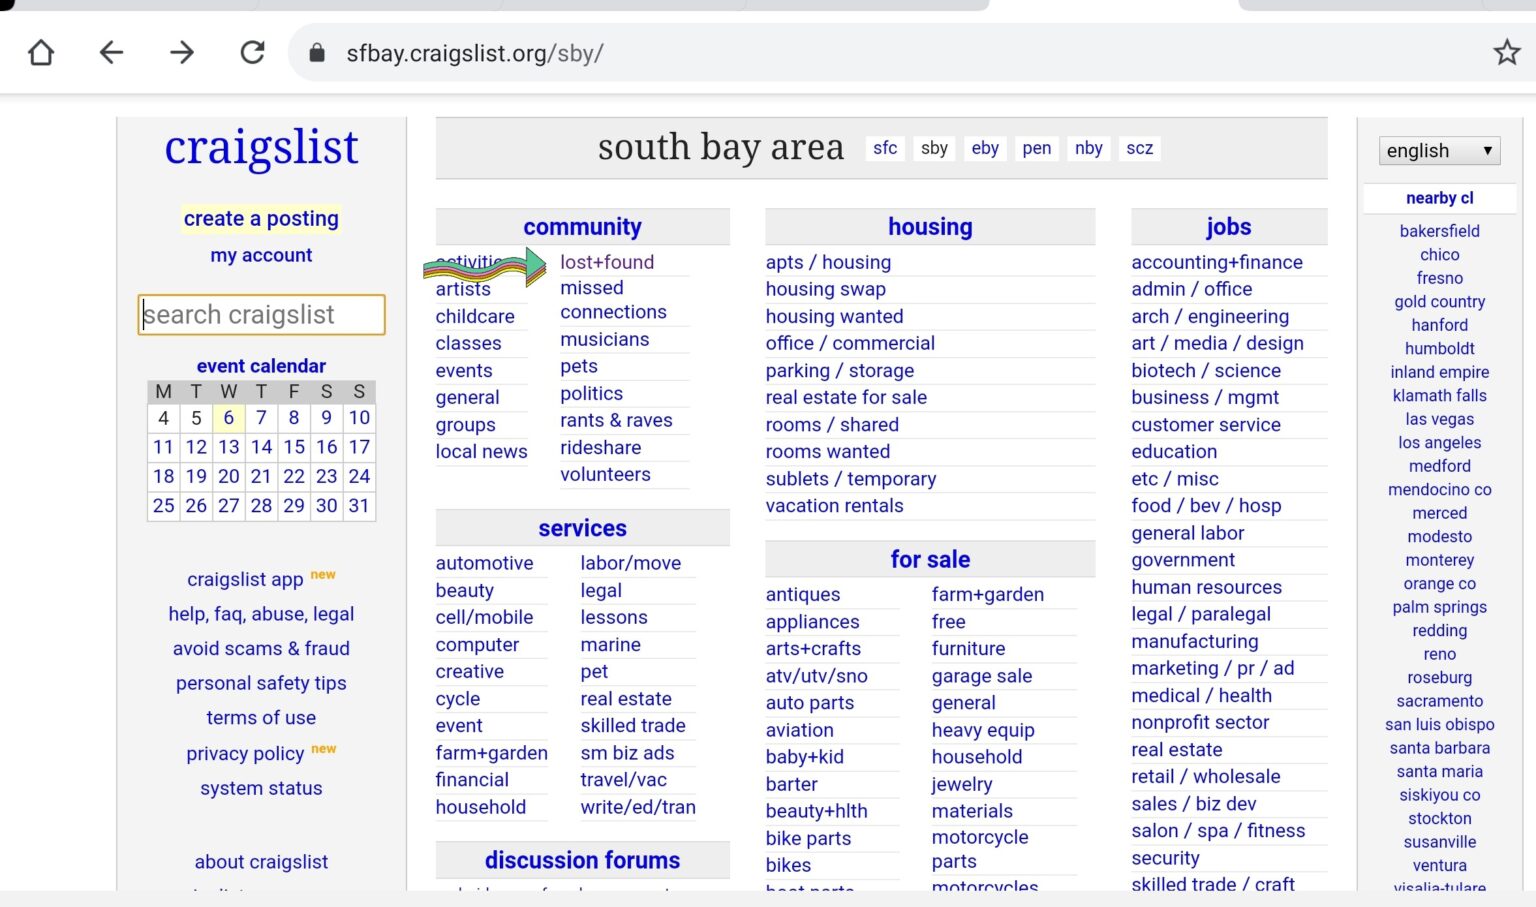Open the for sale section heading
The height and width of the screenshot is (907, 1536).
[930, 559]
